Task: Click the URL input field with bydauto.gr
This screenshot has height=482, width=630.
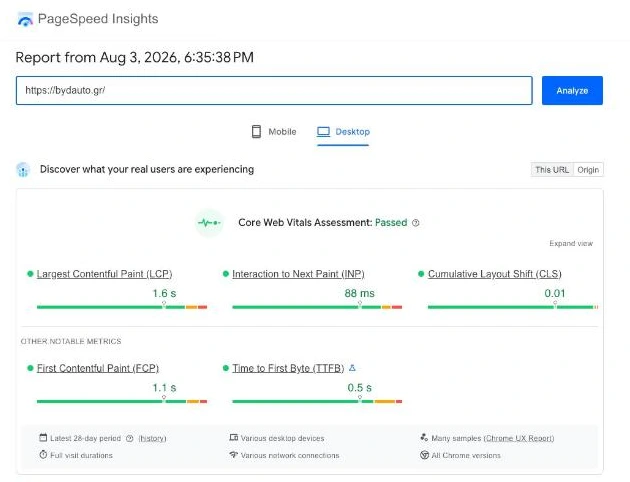Action: tap(274, 90)
